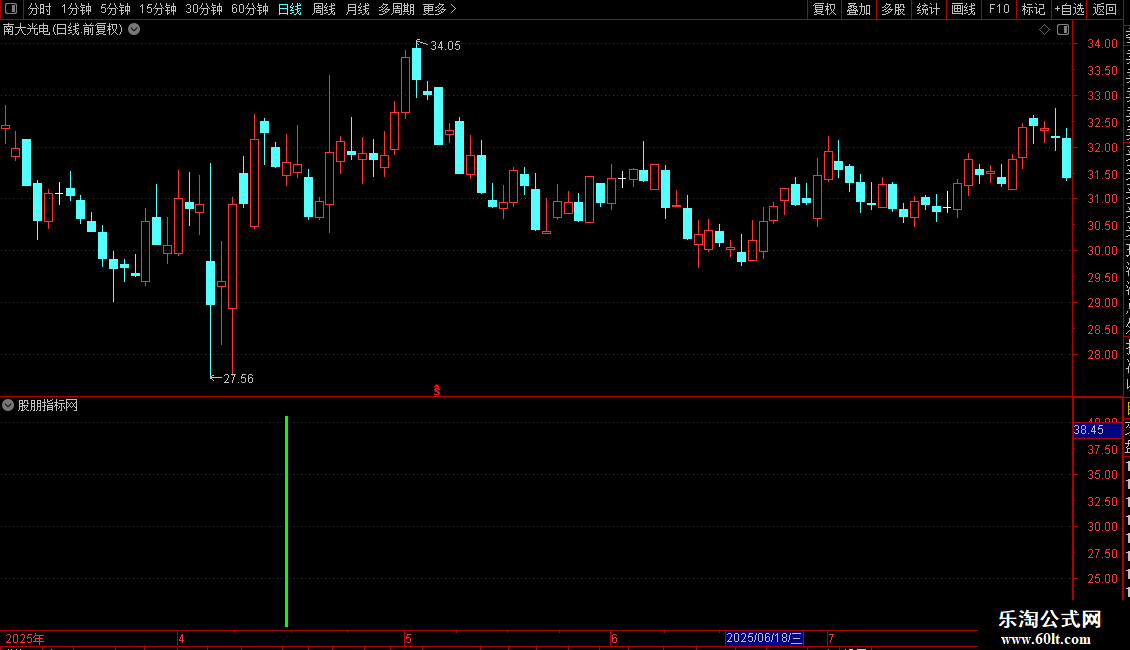This screenshot has width=1130, height=650.
Task: Click the 34.00 price axis label
Action: point(1103,44)
